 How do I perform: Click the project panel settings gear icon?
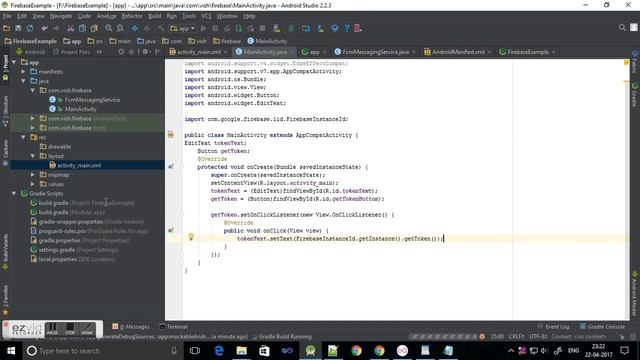pos(145,52)
